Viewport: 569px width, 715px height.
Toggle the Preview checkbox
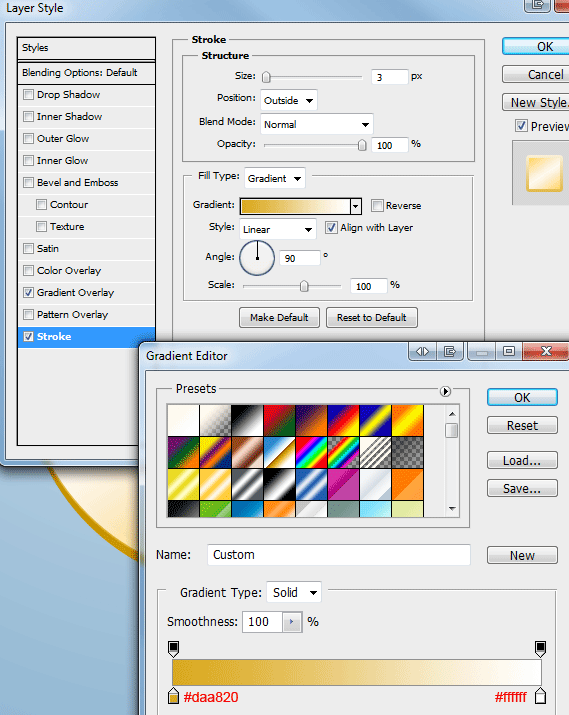click(x=521, y=125)
